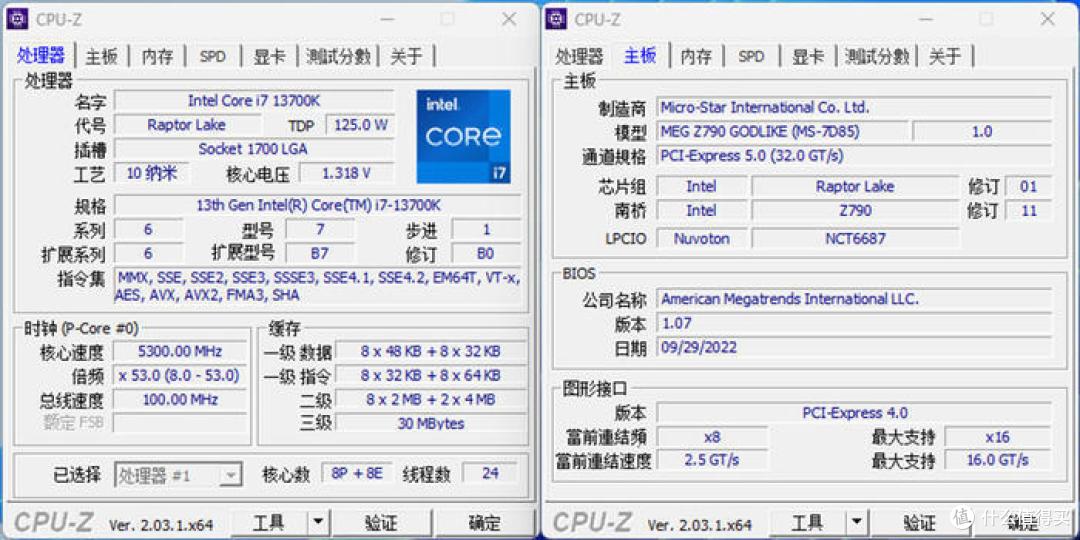
Task: Click CPU-Z app icon in right window title bar
Action: pos(556,19)
